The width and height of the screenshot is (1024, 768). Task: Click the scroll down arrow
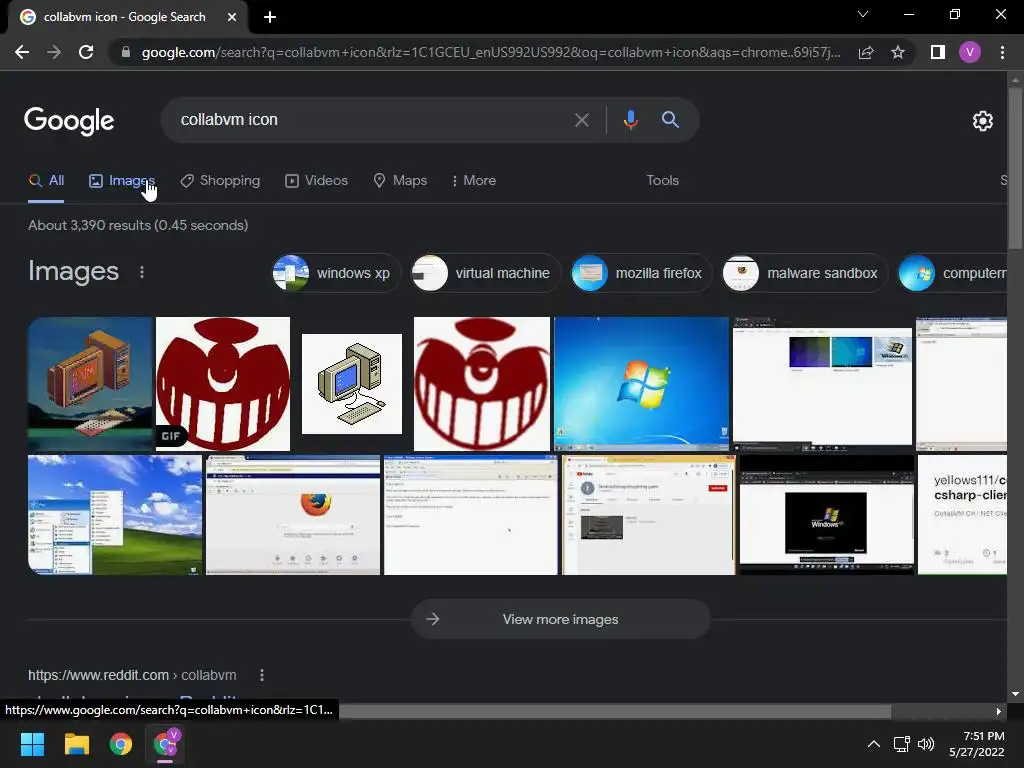point(1015,694)
